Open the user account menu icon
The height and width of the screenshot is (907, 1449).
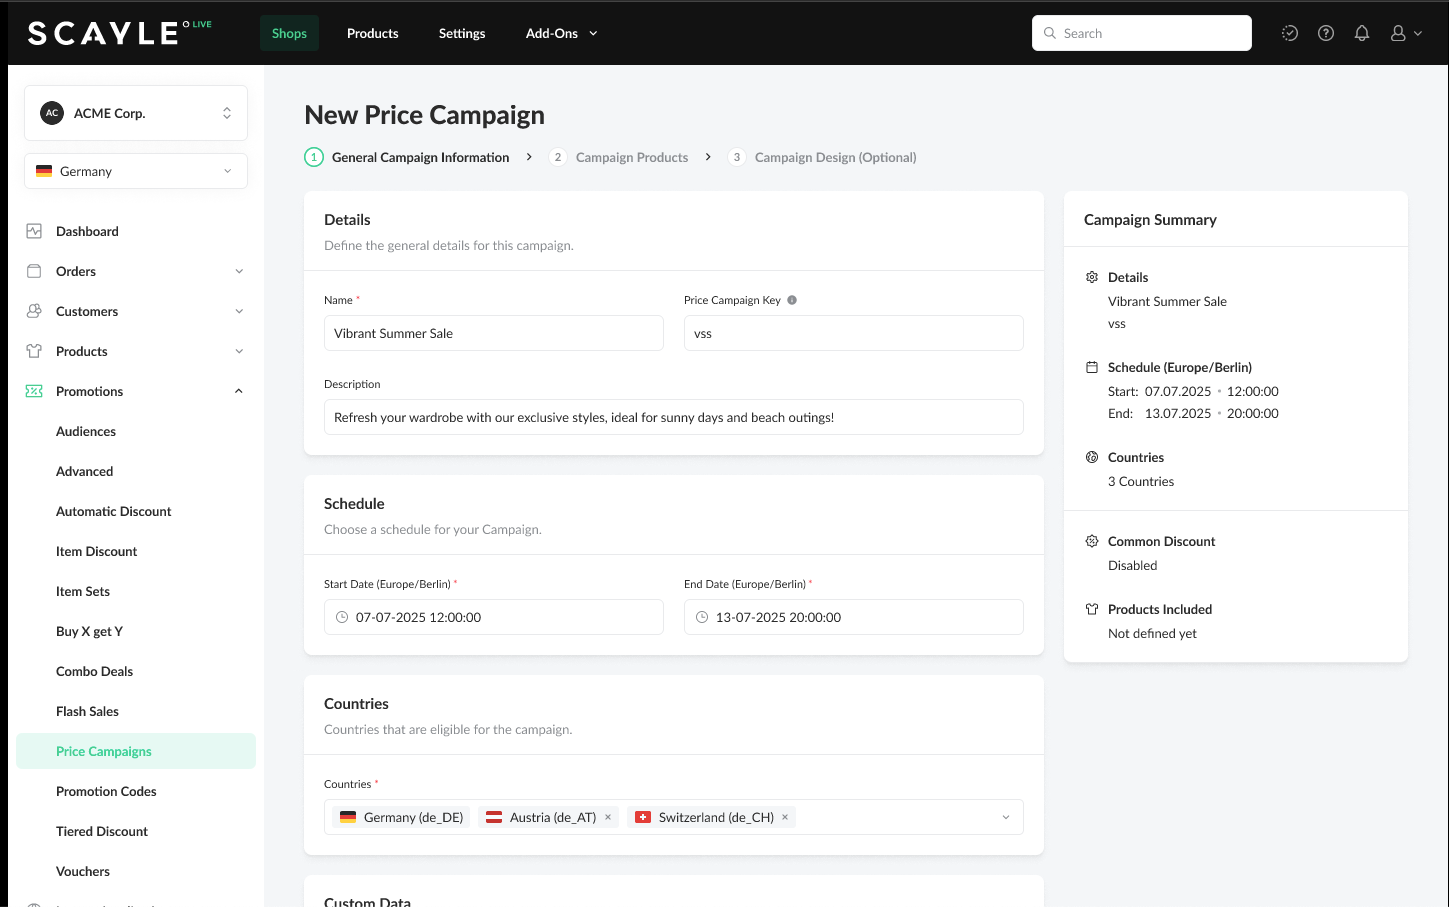tap(1405, 33)
